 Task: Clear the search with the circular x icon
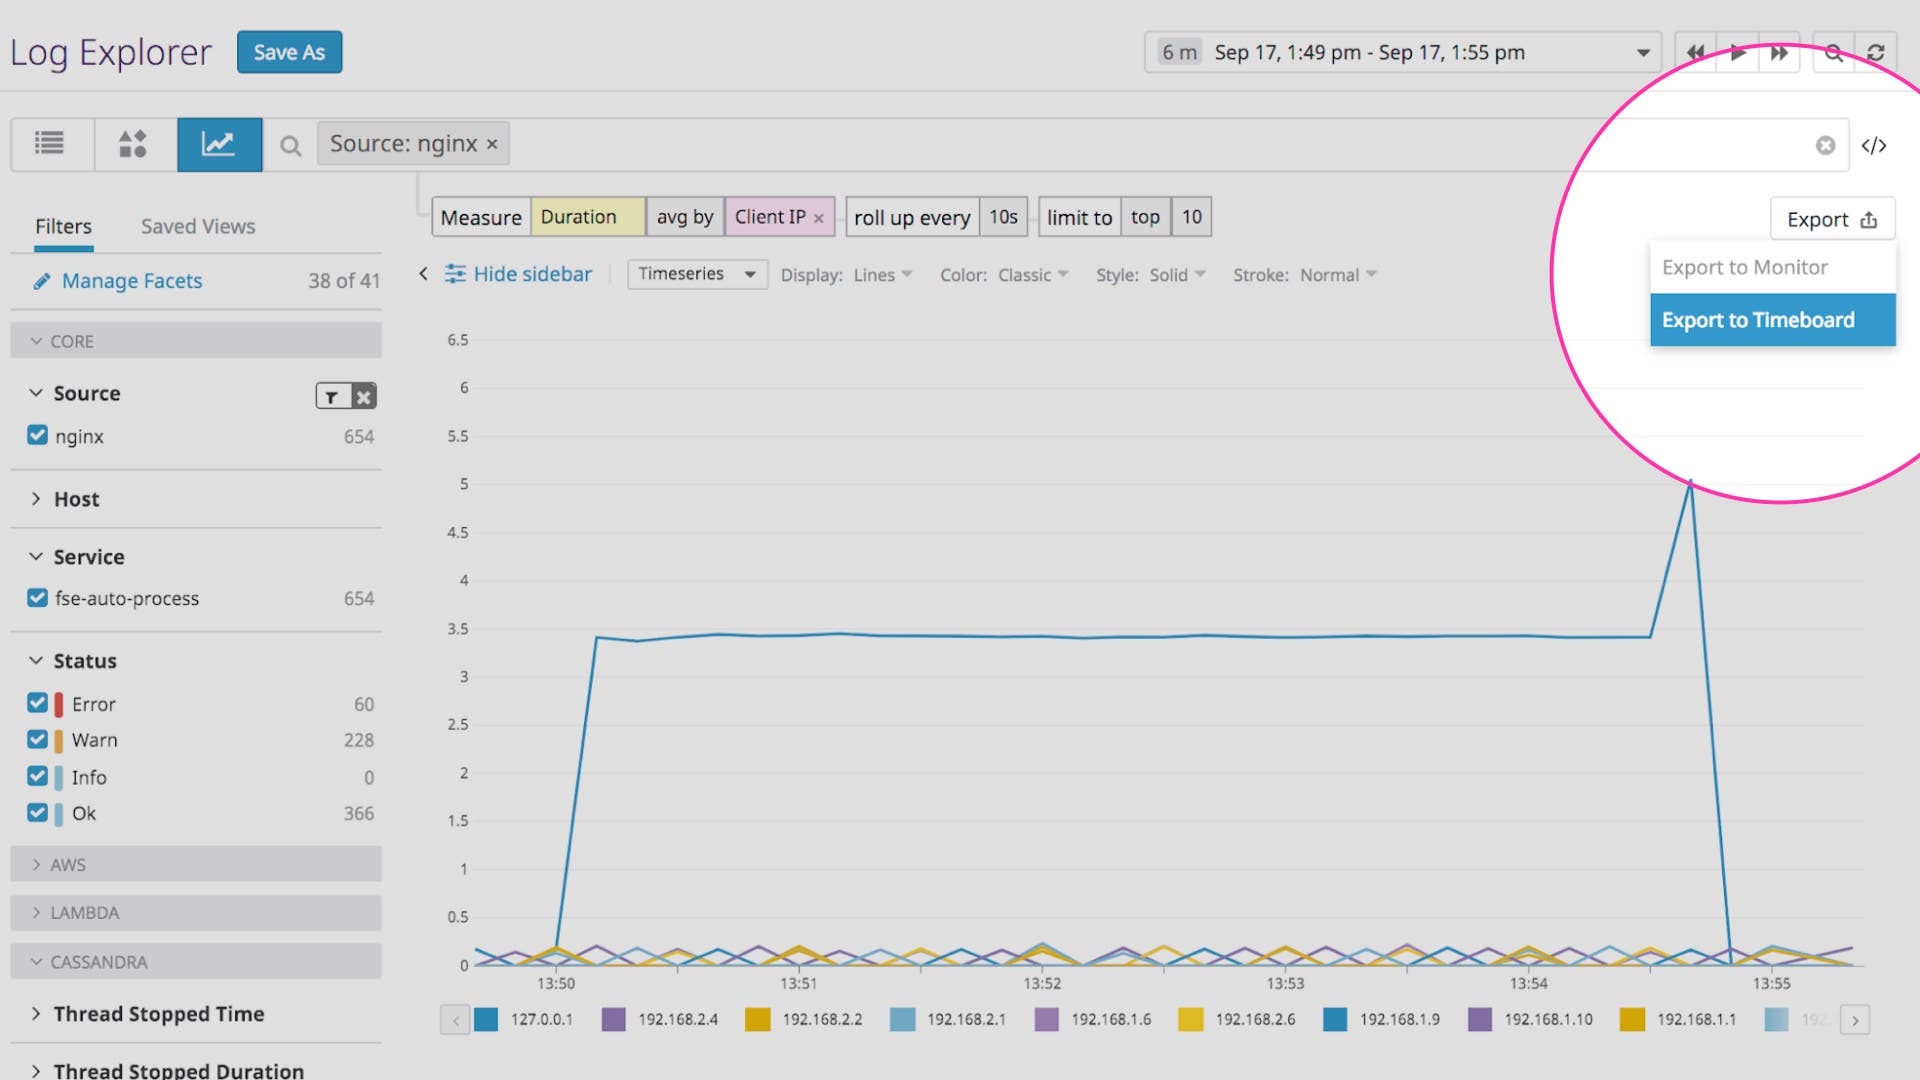[1826, 144]
